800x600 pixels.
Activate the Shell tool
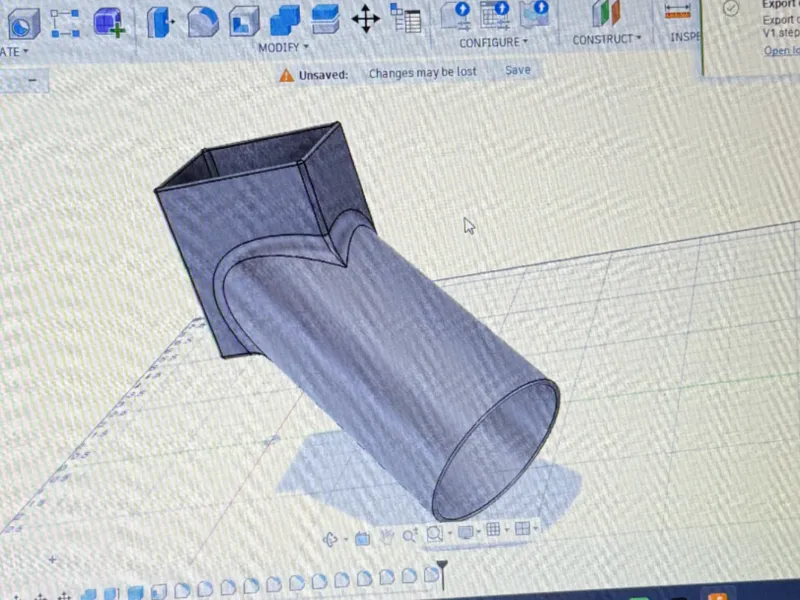(243, 21)
